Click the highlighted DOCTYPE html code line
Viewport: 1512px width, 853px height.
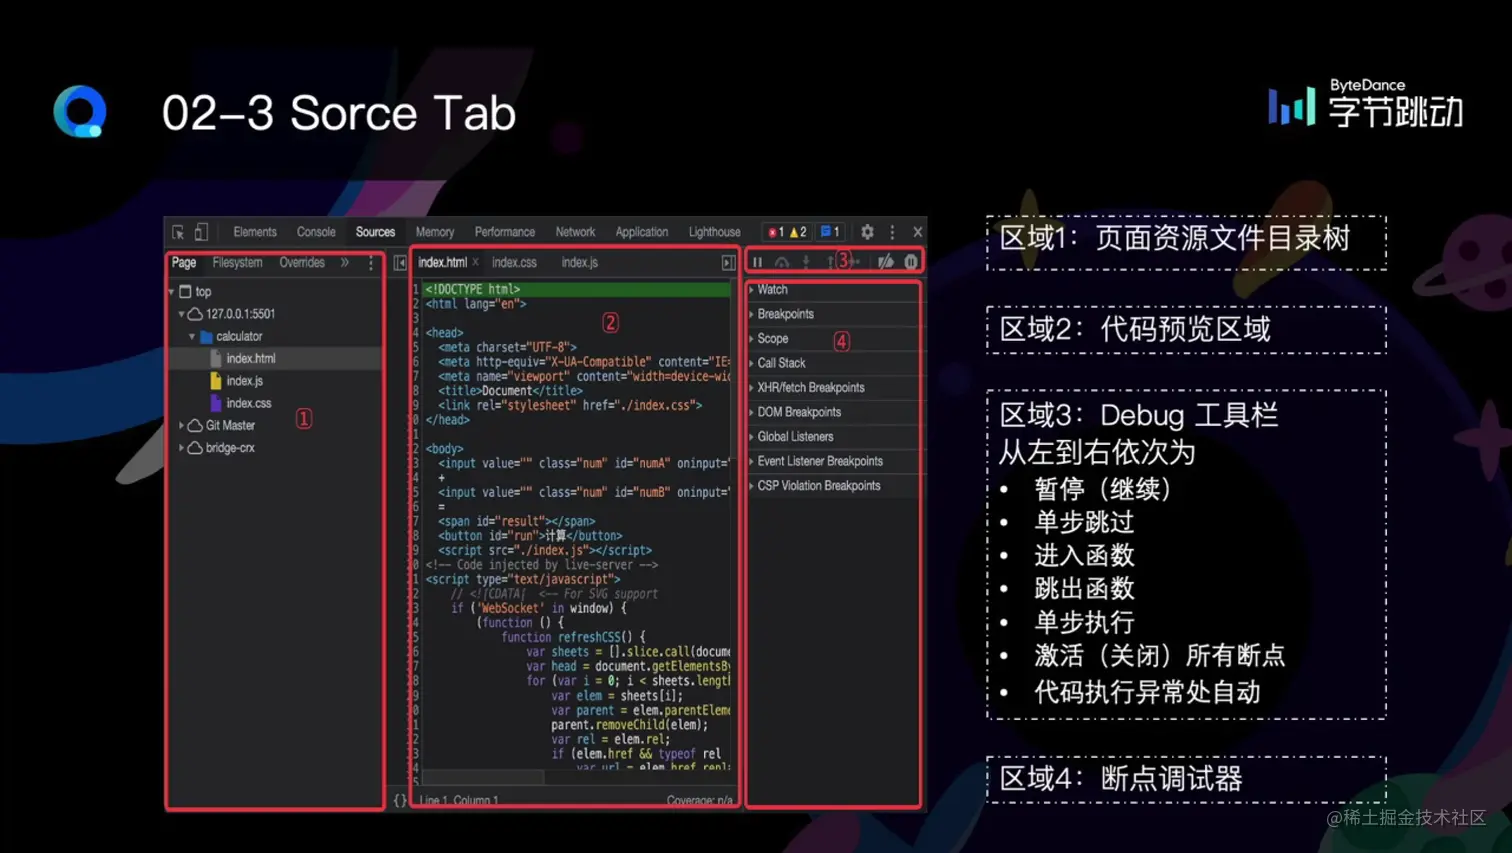pos(577,290)
